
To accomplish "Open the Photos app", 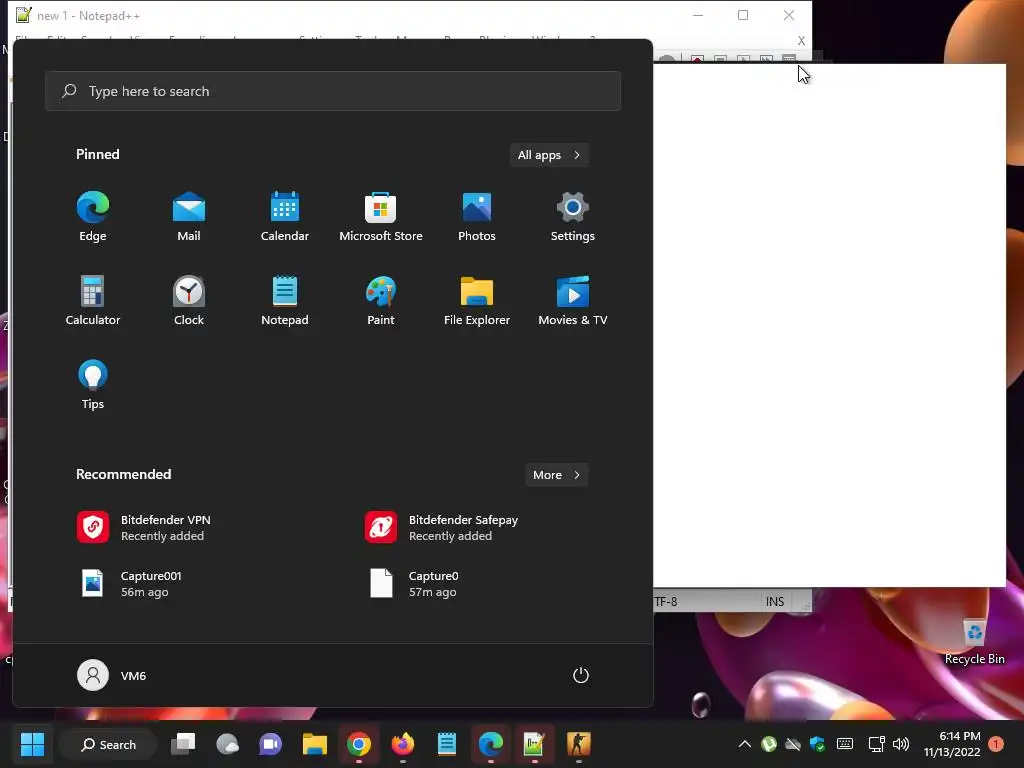I will click(x=477, y=217).
